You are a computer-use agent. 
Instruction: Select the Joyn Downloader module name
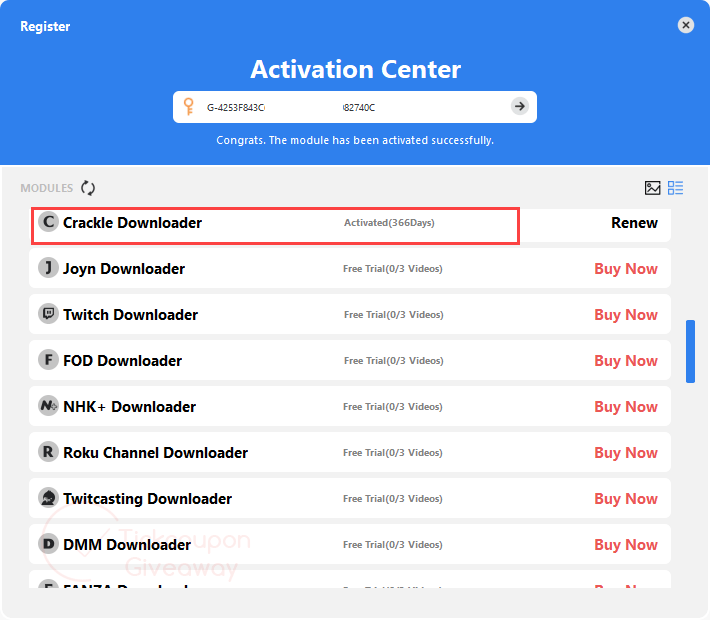point(124,269)
